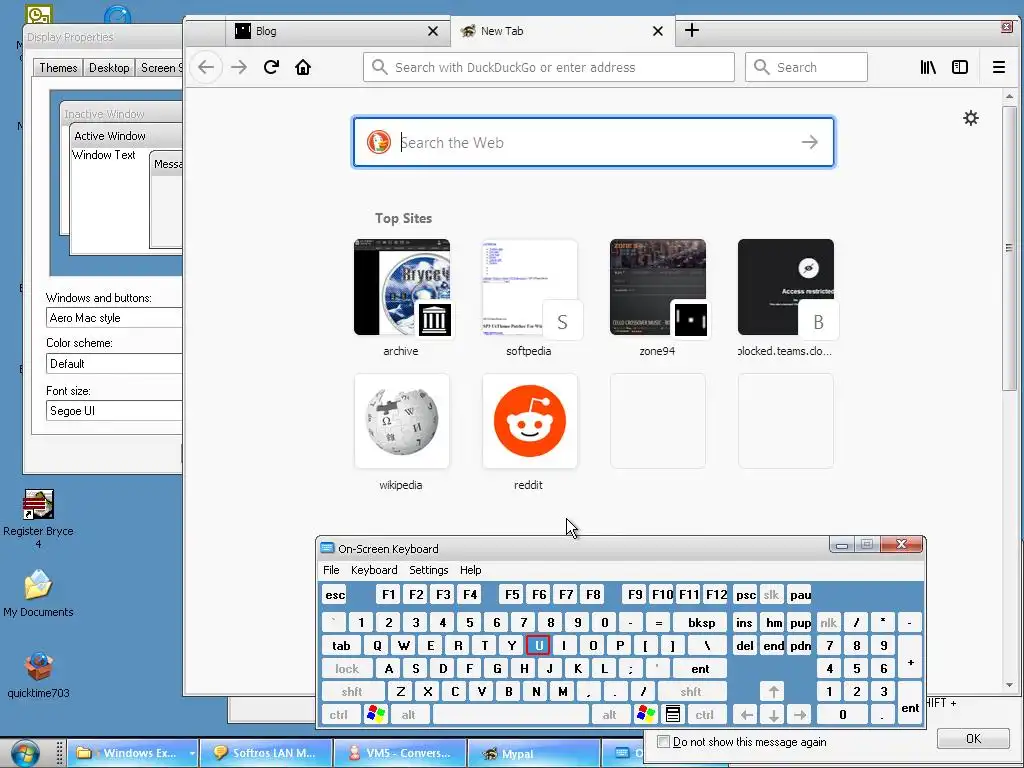
Task: Open the blocked.teams top site tile
Action: pos(786,287)
